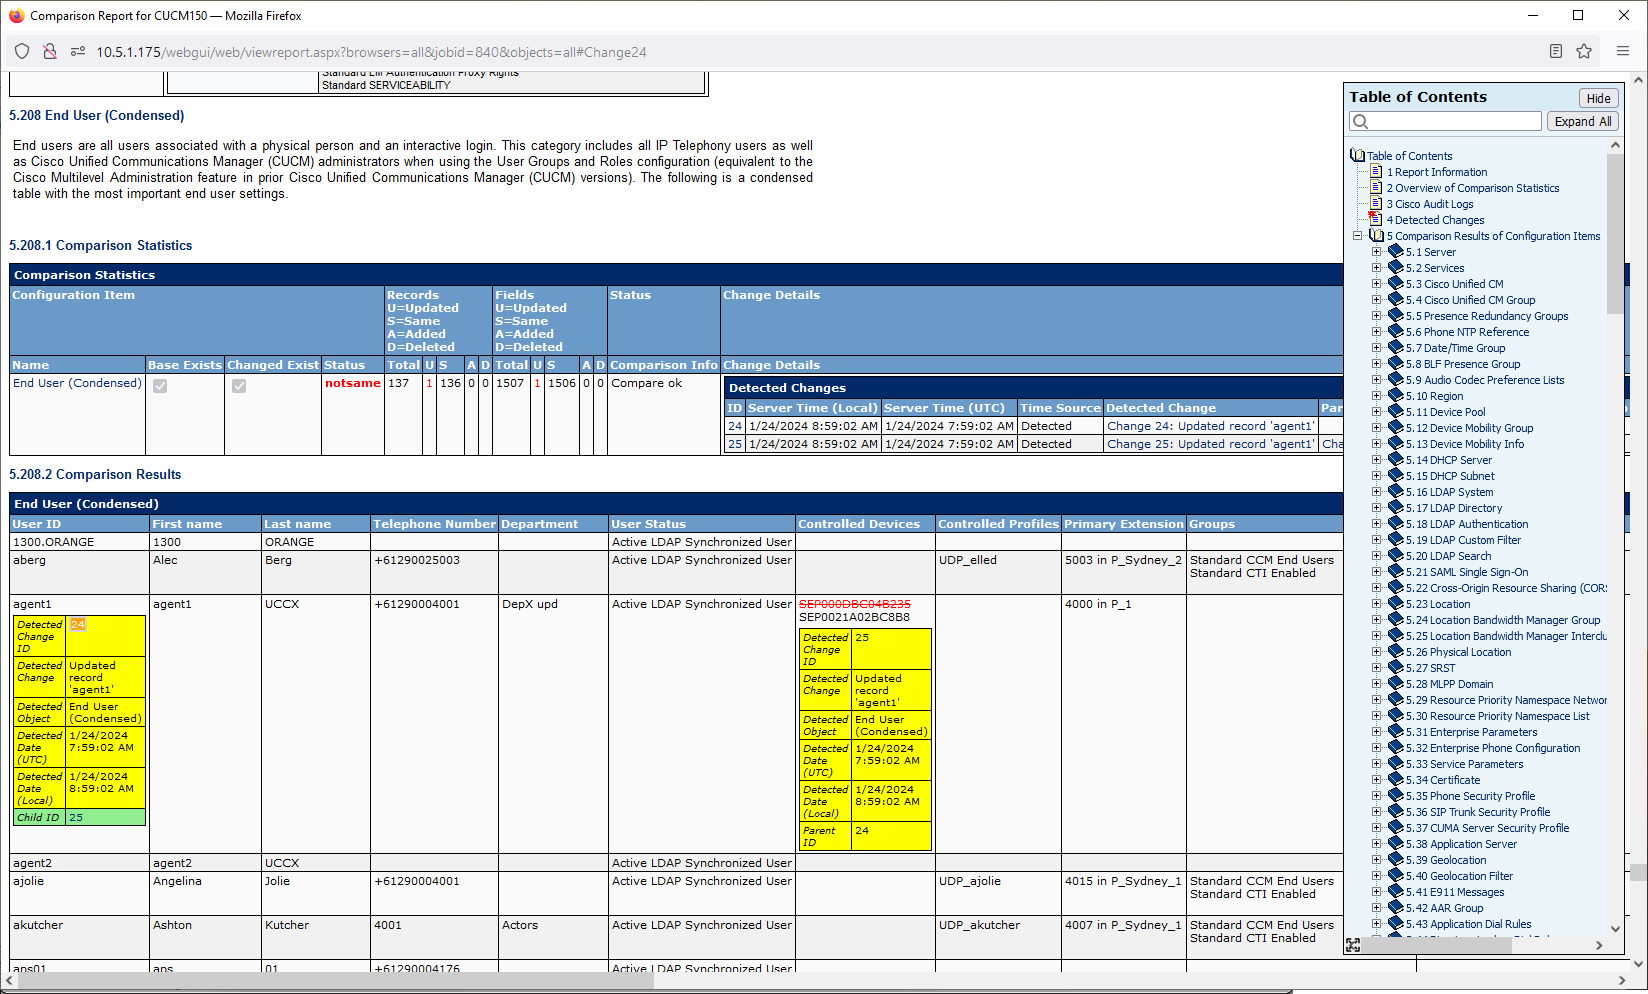Open the change ID 25 link in Detected Changes

click(x=735, y=444)
